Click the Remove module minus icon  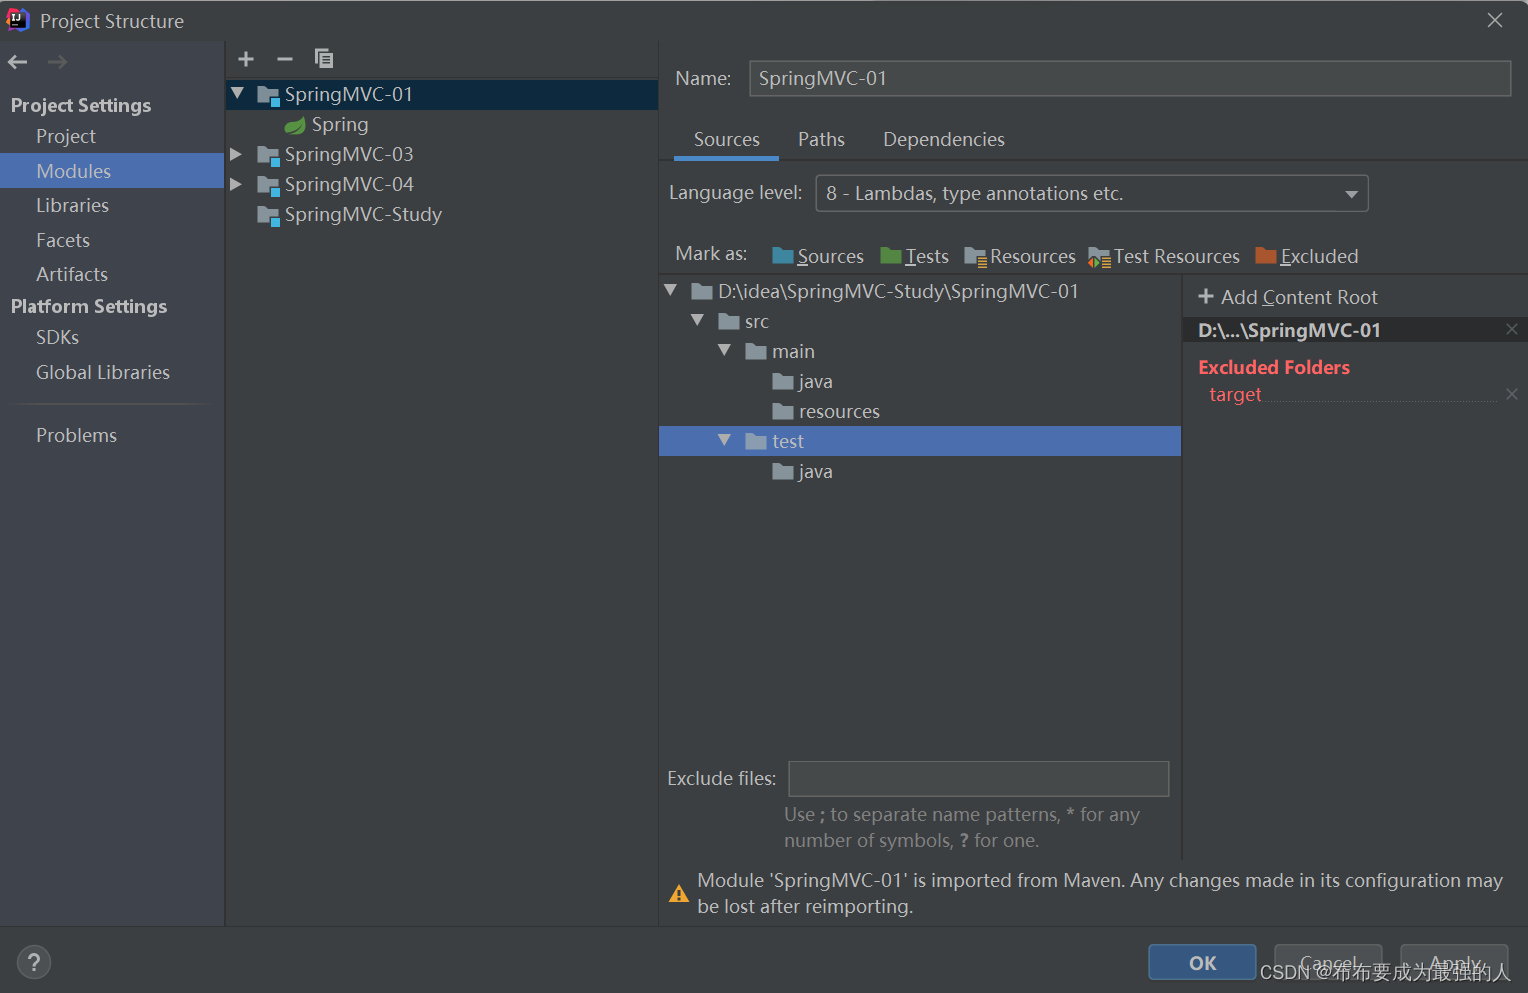pos(285,59)
